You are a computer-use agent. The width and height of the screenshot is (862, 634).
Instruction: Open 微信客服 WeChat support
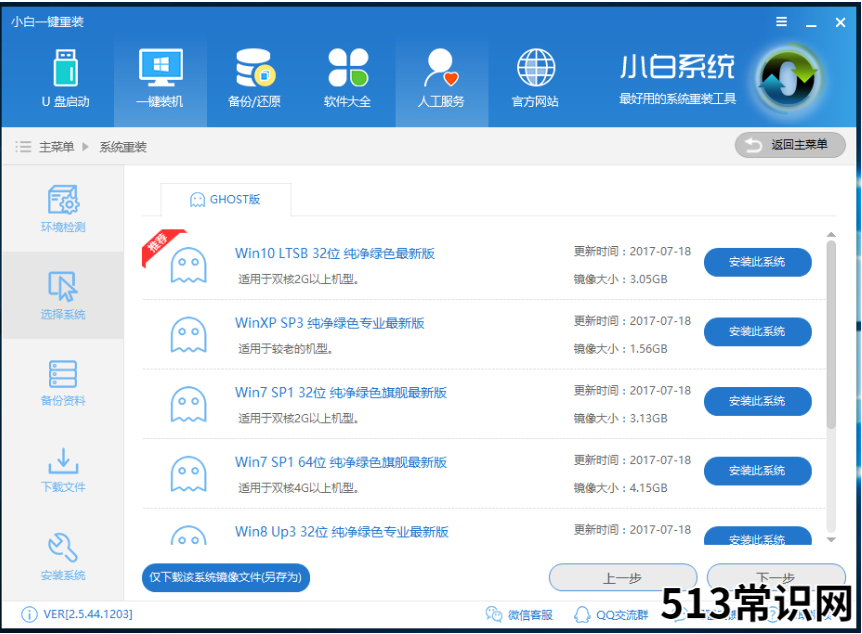(519, 614)
